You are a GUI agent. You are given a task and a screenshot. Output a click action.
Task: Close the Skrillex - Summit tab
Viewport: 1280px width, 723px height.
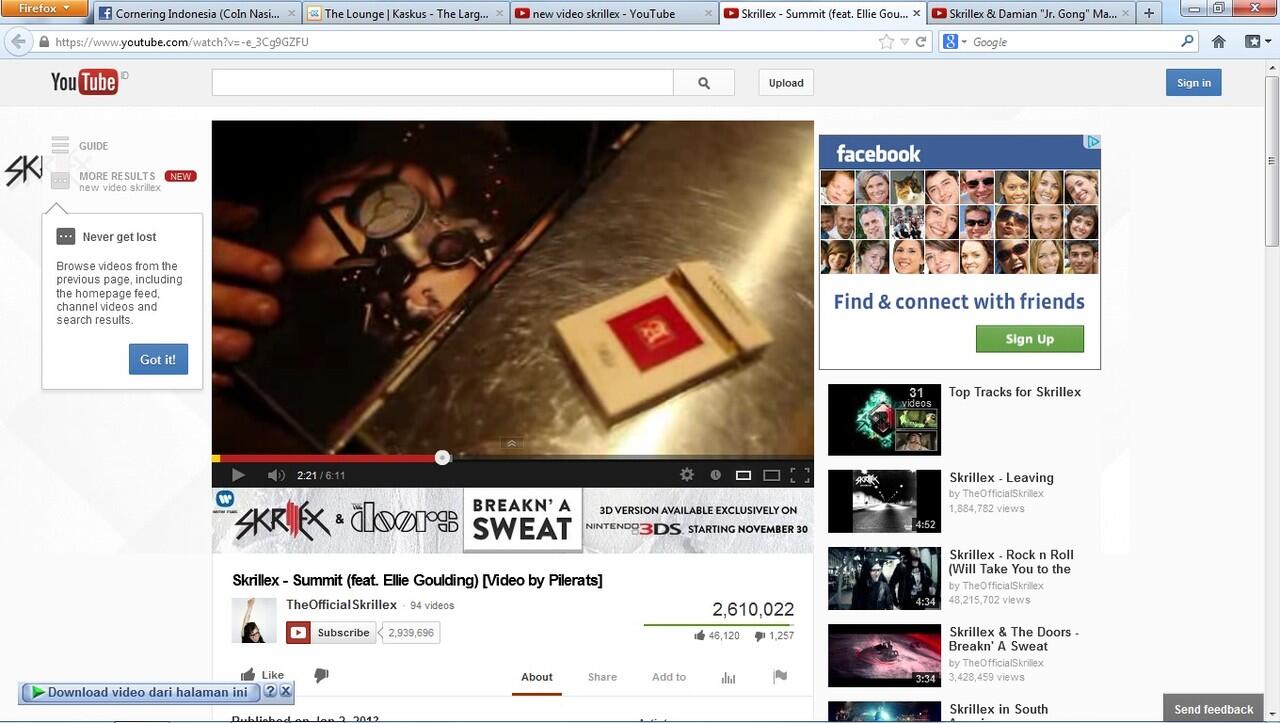916,14
